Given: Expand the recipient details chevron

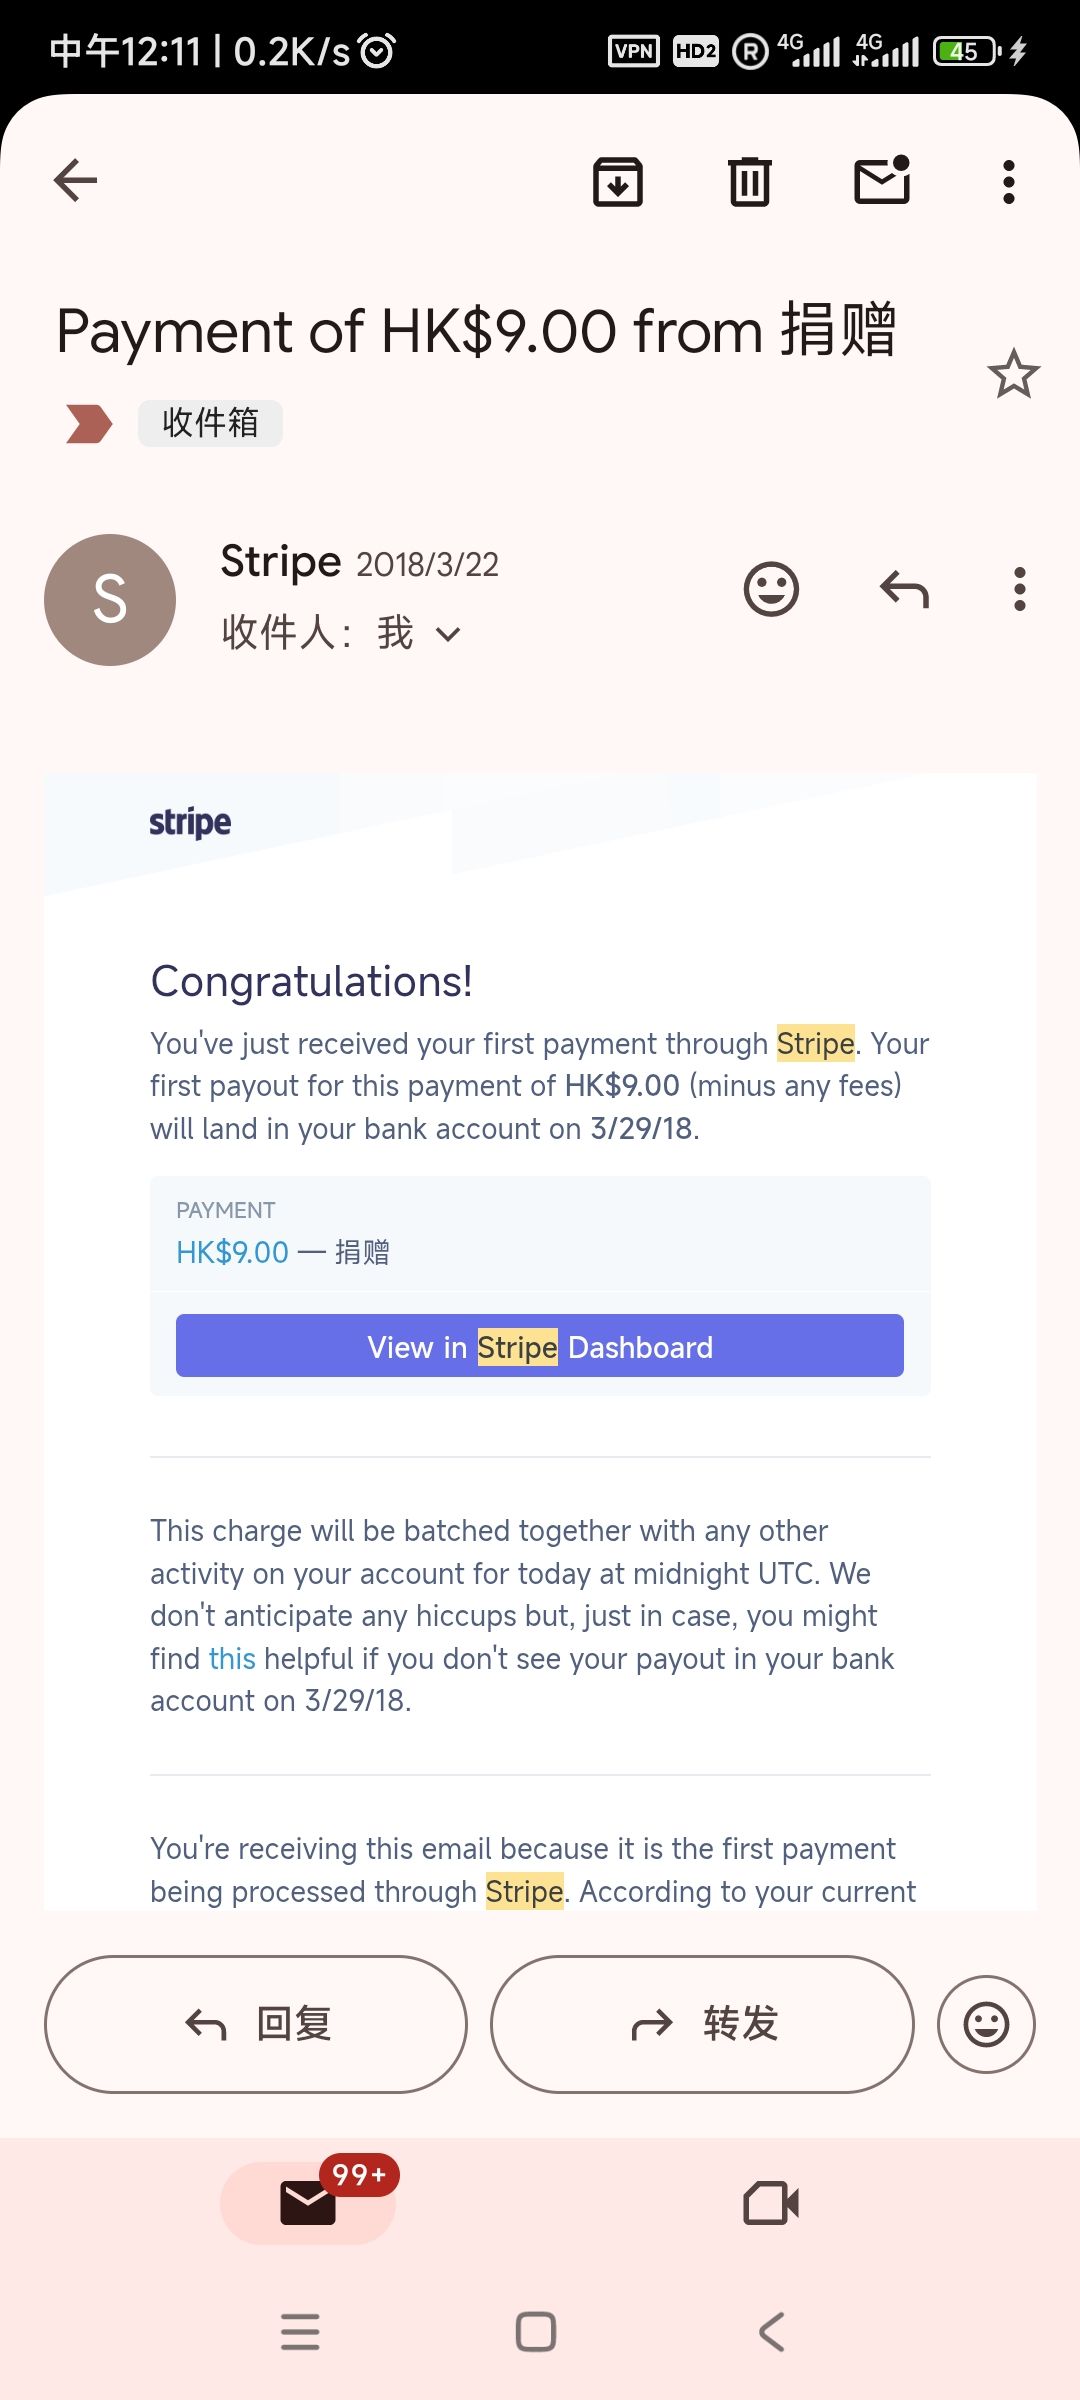Looking at the screenshot, I should 449,634.
